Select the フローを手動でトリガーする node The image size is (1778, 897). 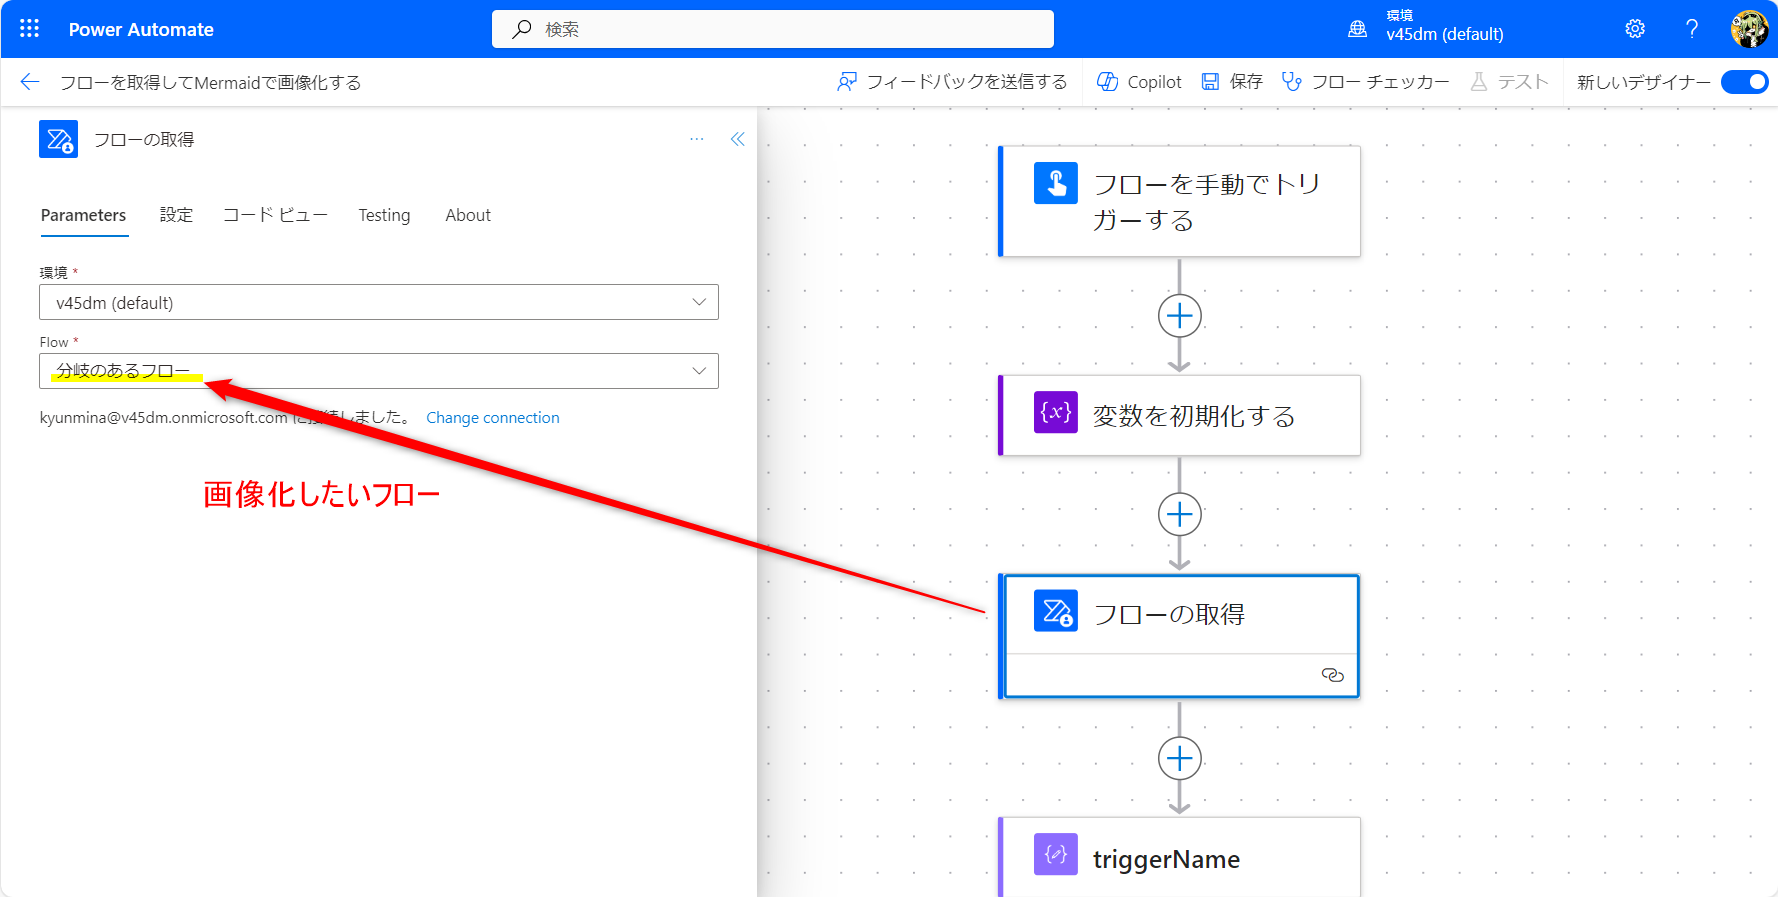coord(1181,201)
